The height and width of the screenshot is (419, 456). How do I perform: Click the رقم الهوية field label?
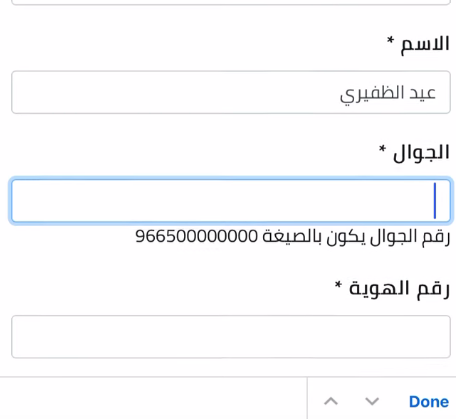[399, 289]
